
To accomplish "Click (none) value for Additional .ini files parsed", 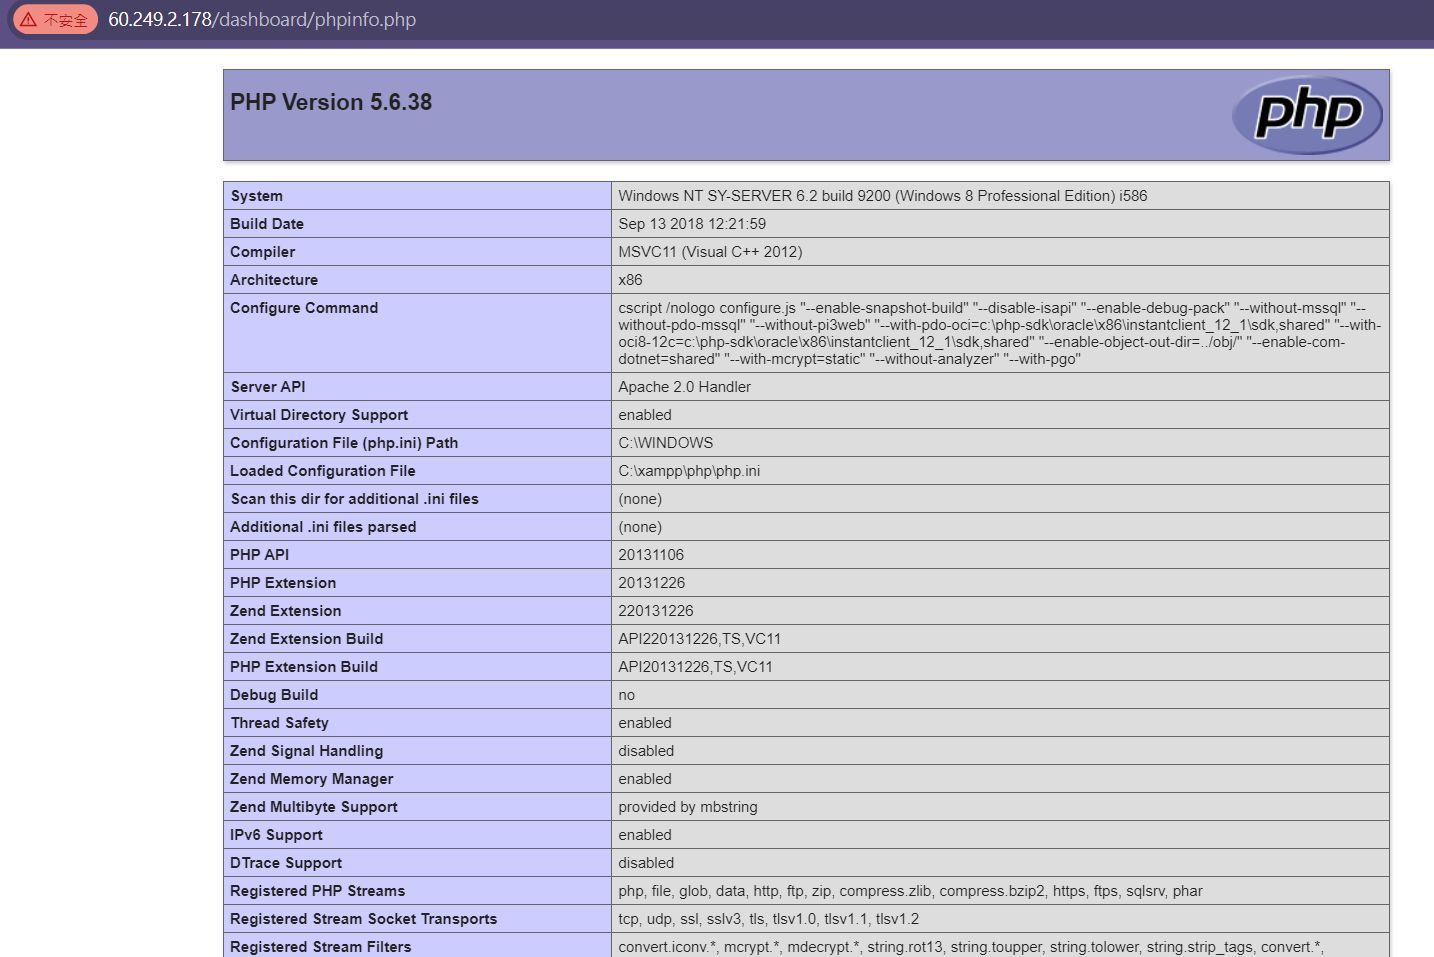I will tap(640, 527).
